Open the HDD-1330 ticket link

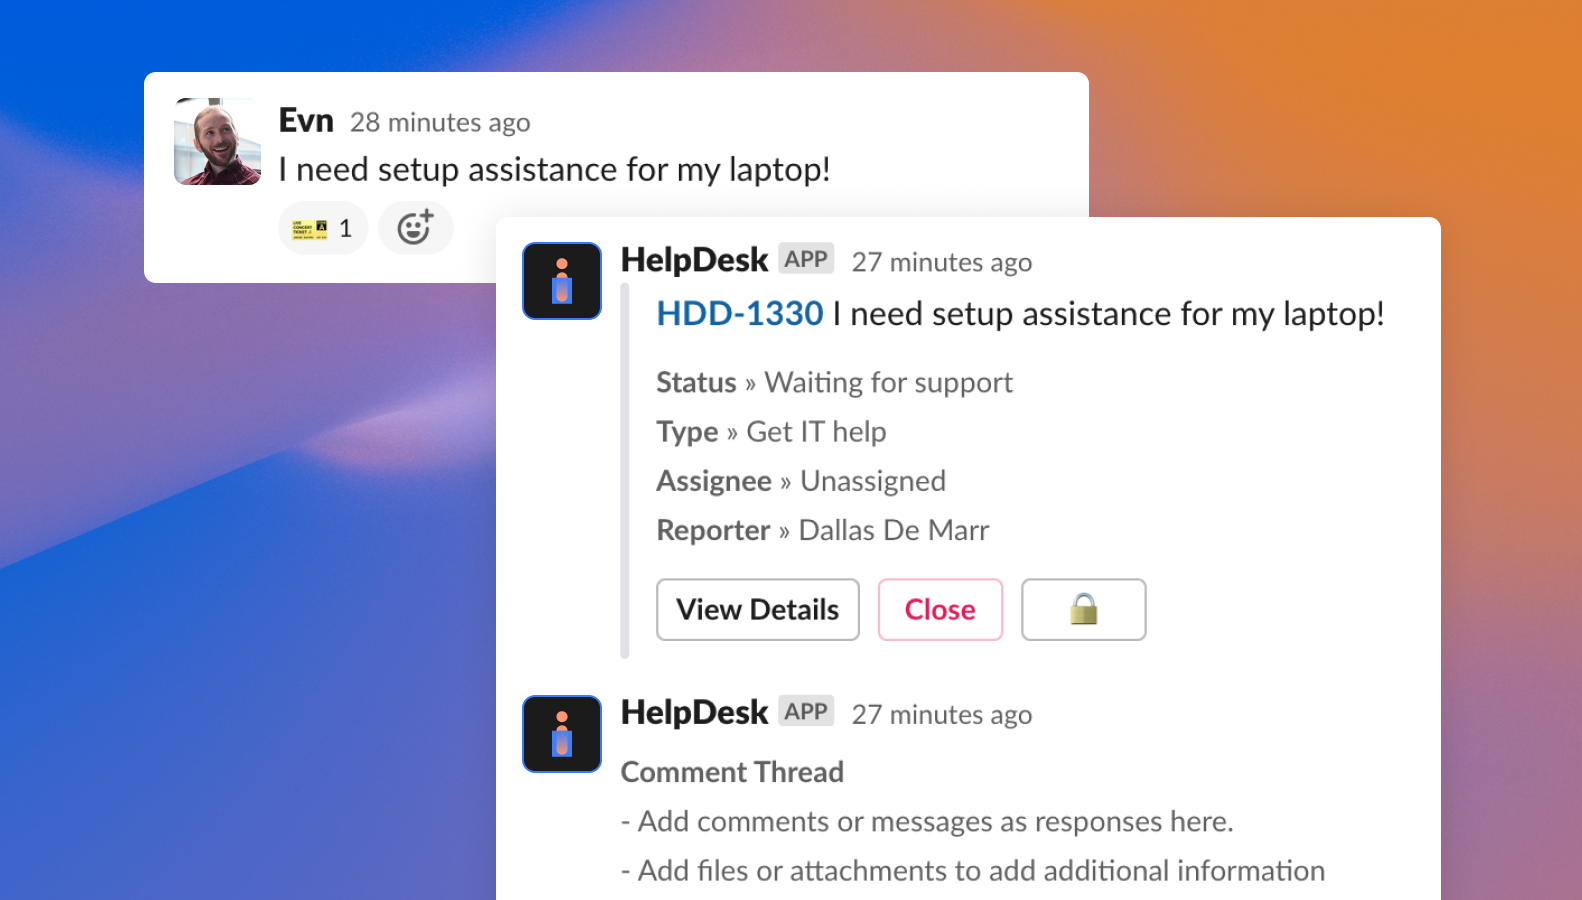tap(739, 314)
